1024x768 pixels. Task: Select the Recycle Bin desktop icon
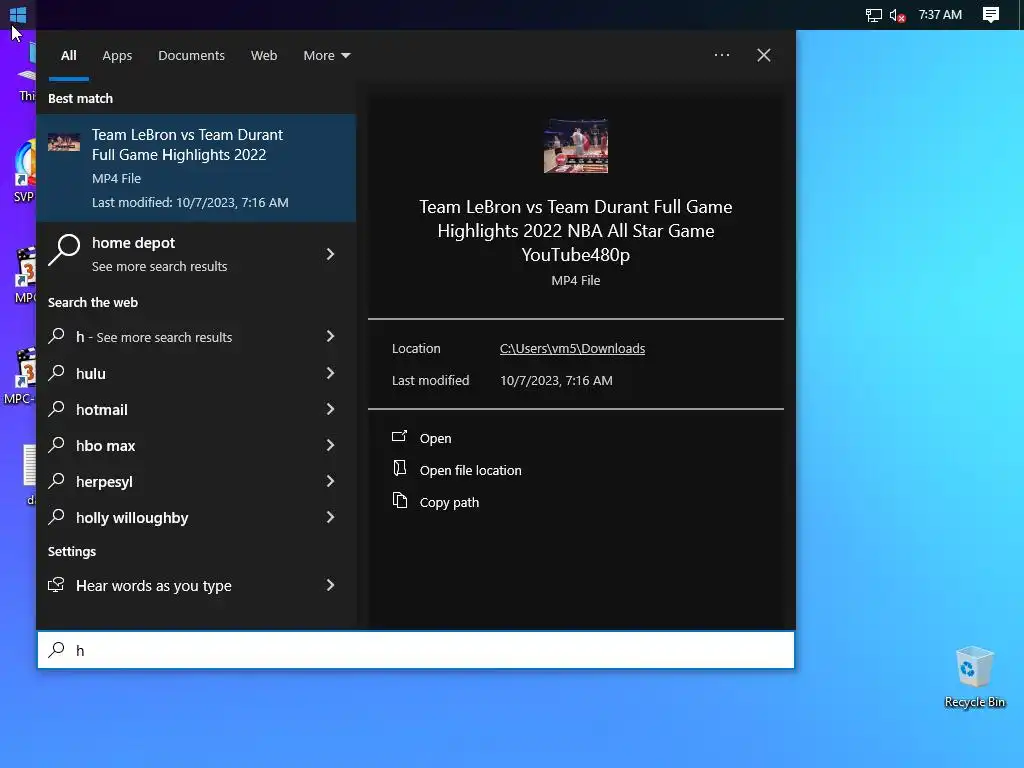coord(974,677)
